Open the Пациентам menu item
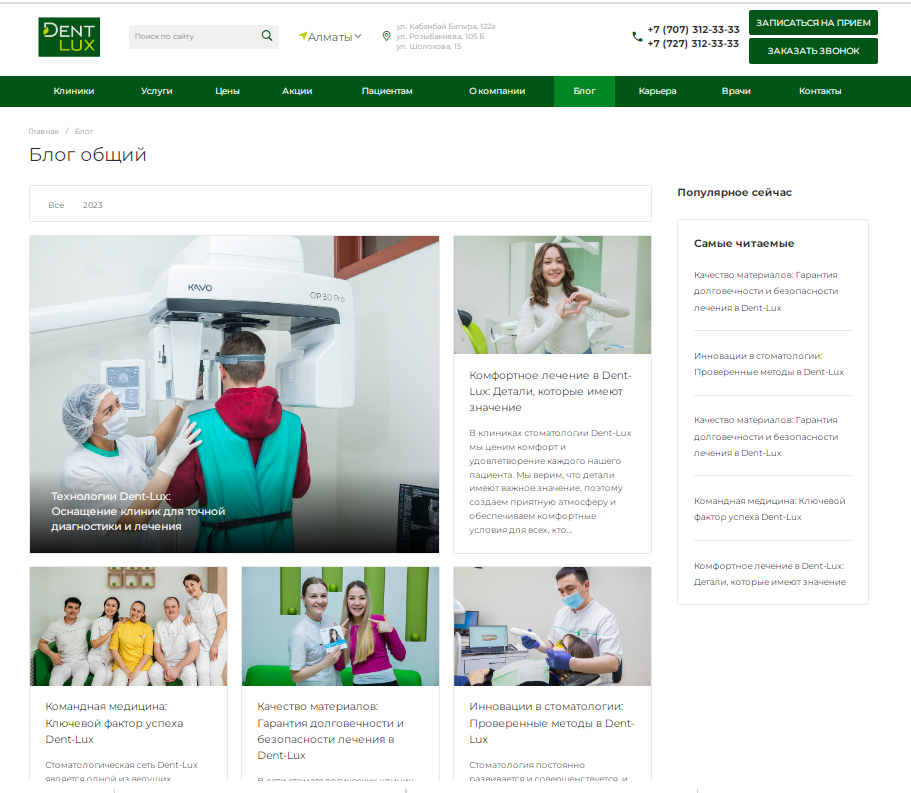911x793 pixels. (387, 91)
